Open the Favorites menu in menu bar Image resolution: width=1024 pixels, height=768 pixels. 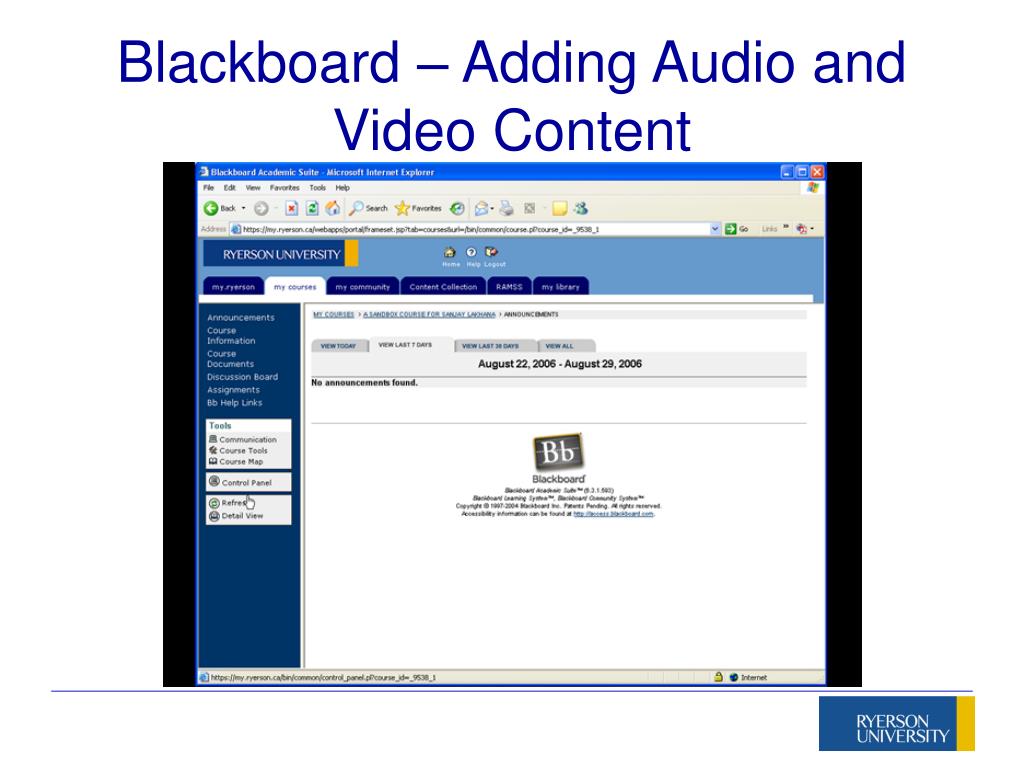click(285, 187)
